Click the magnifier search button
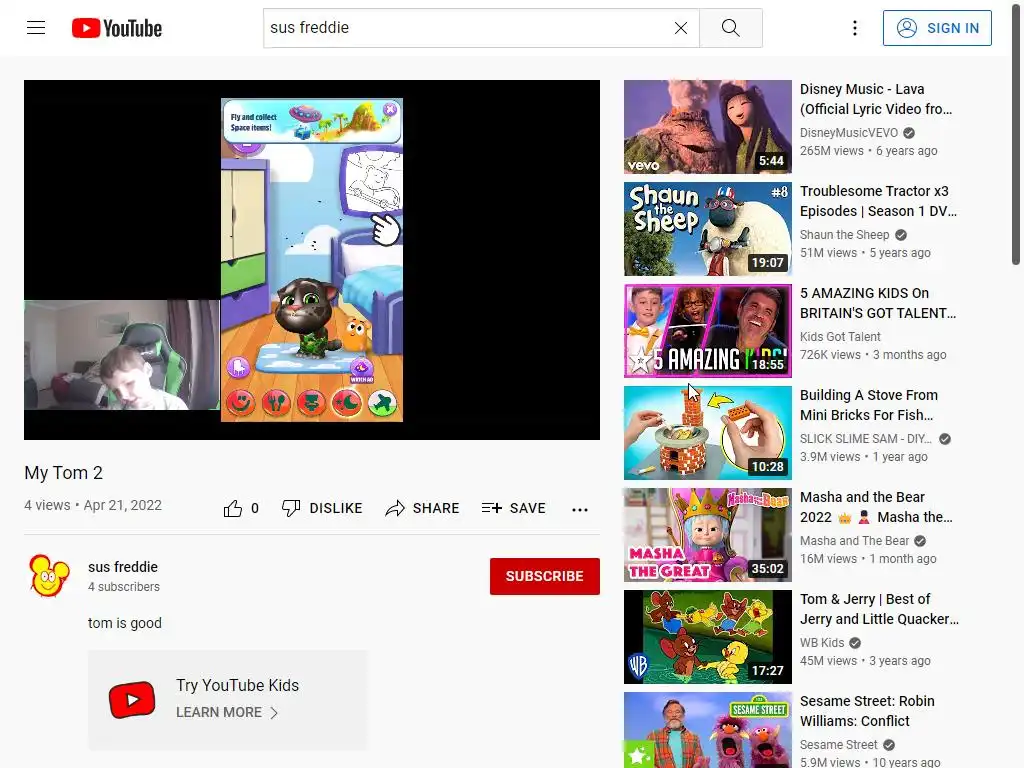 (x=731, y=28)
